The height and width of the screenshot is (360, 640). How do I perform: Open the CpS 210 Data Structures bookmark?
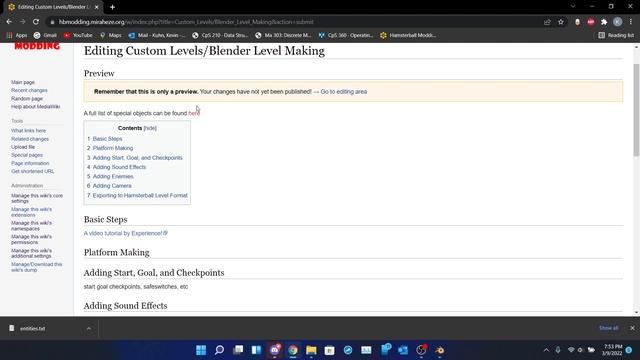click(220, 36)
